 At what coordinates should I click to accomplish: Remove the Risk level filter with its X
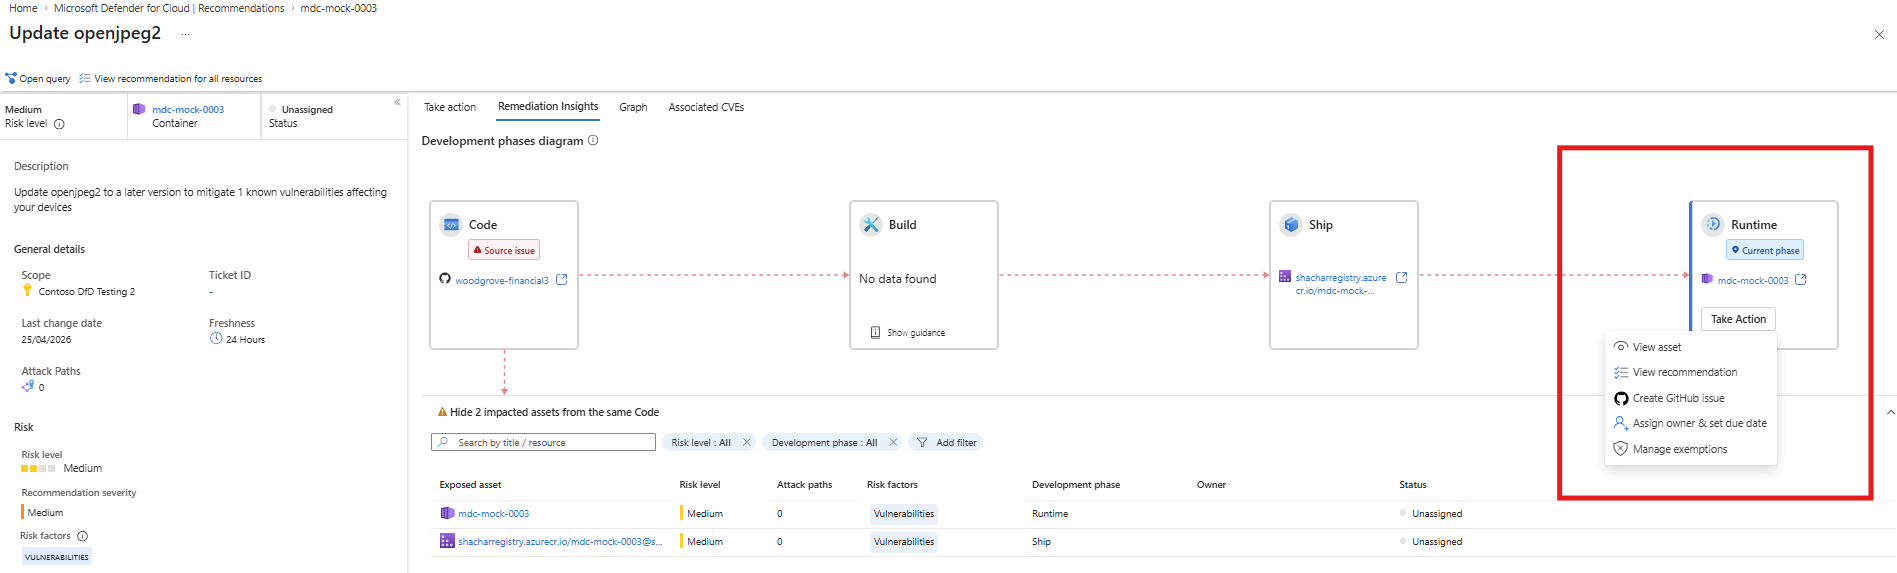(746, 442)
